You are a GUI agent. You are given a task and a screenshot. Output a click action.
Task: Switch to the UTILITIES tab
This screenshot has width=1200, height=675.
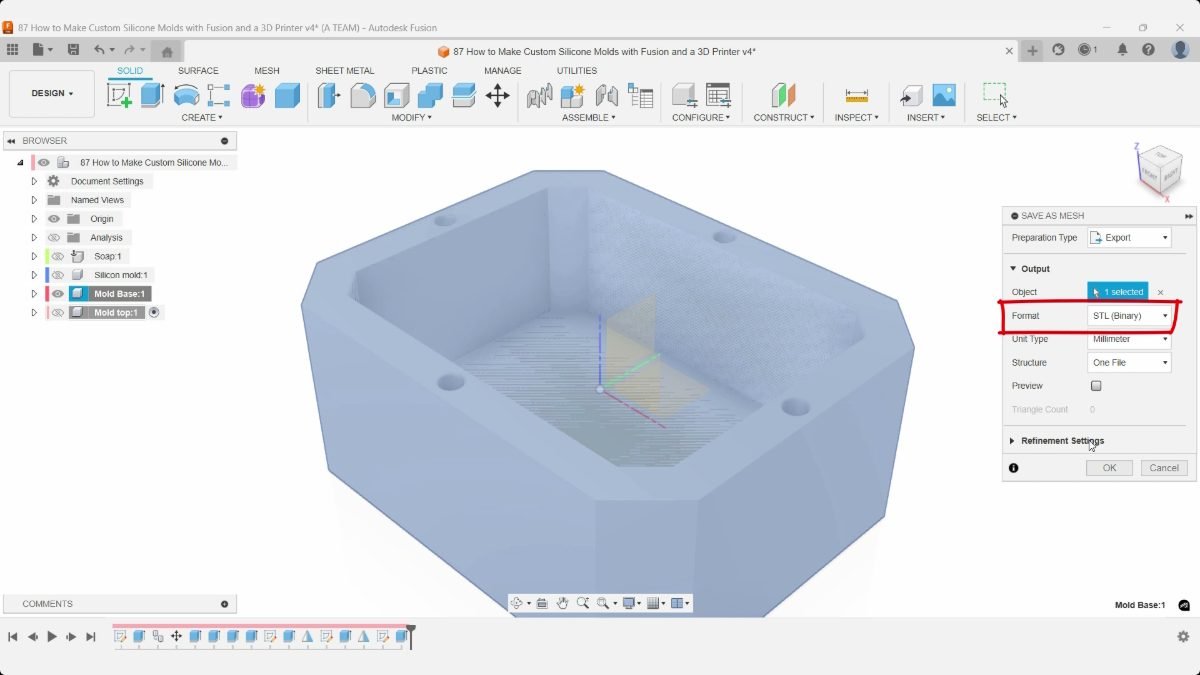[577, 71]
